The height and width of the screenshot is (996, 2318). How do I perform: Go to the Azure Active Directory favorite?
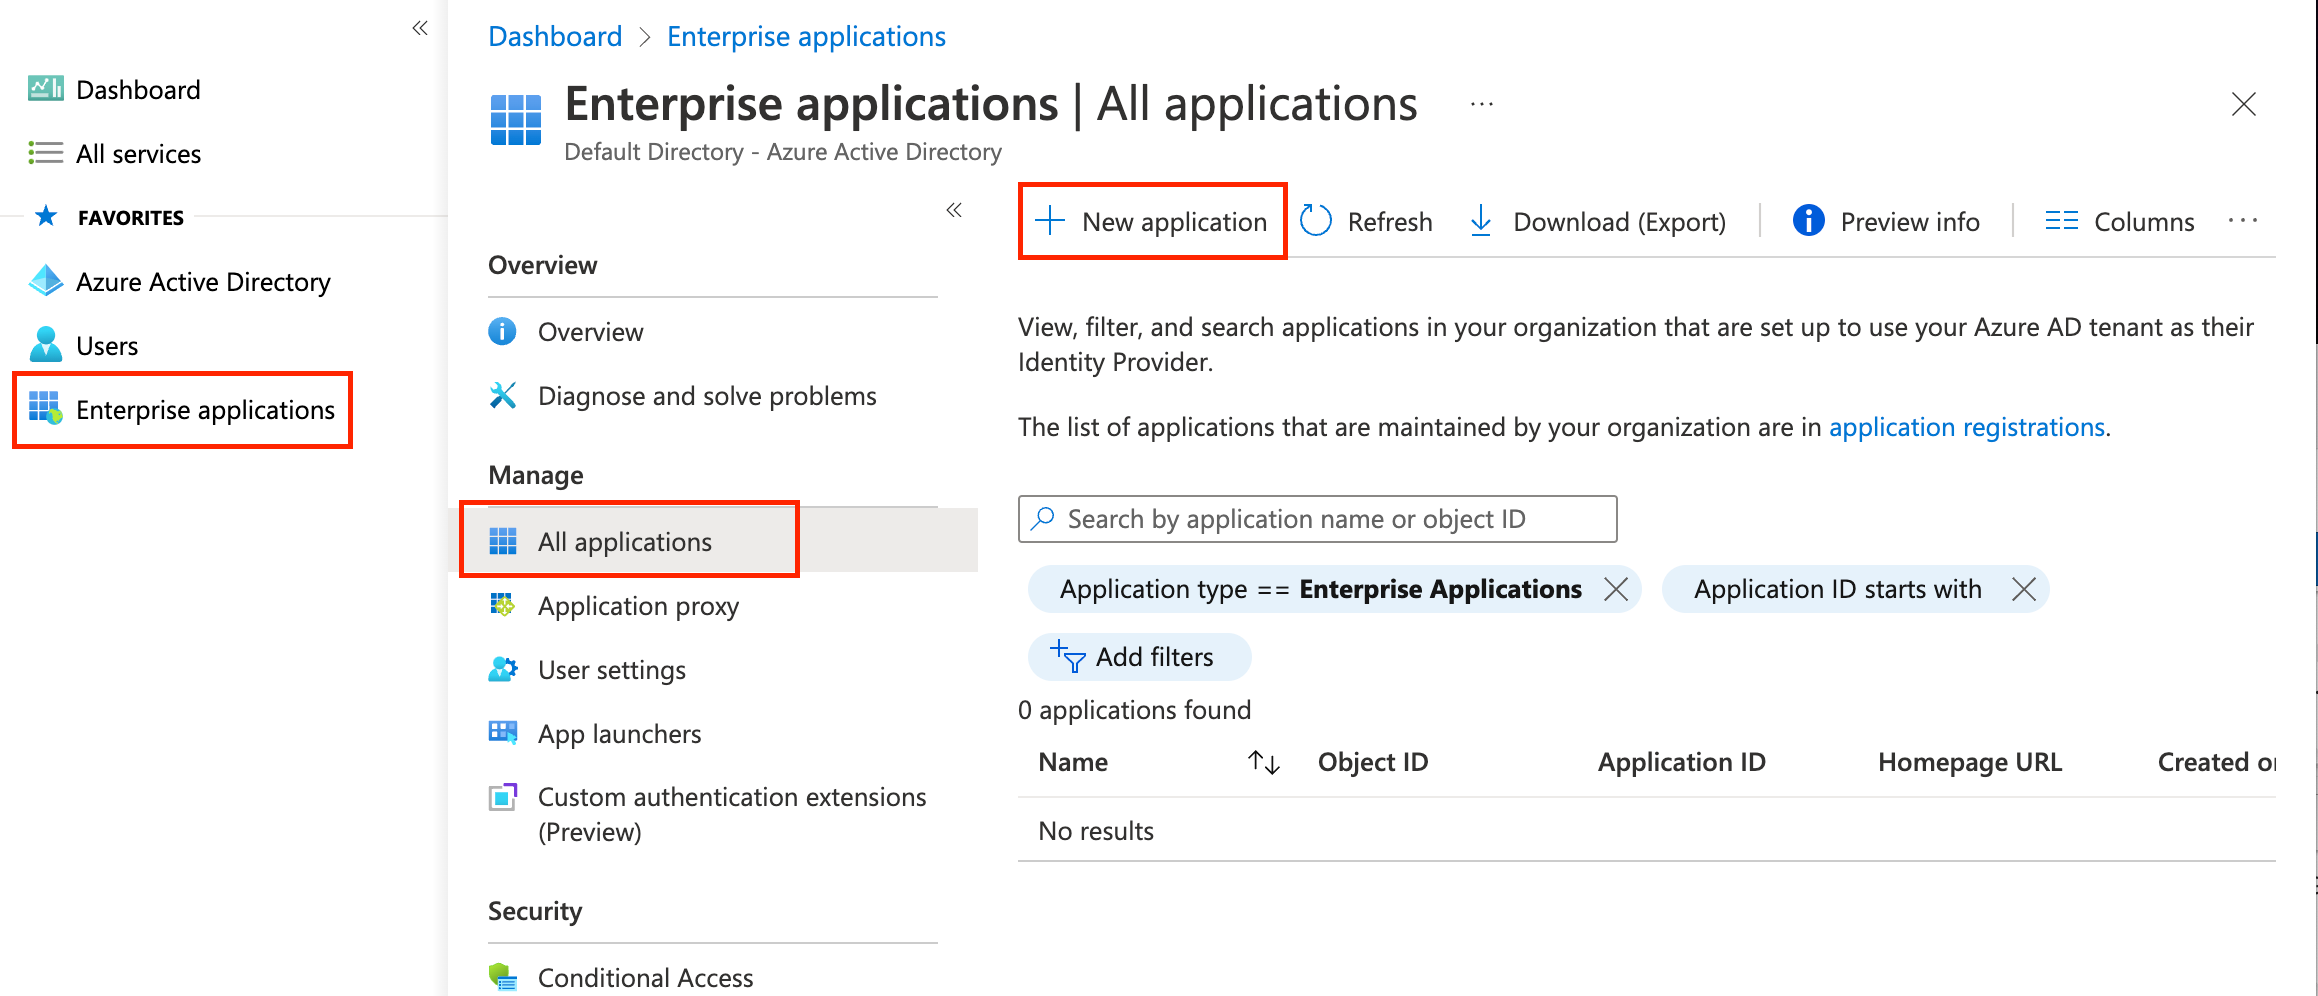[x=203, y=282]
